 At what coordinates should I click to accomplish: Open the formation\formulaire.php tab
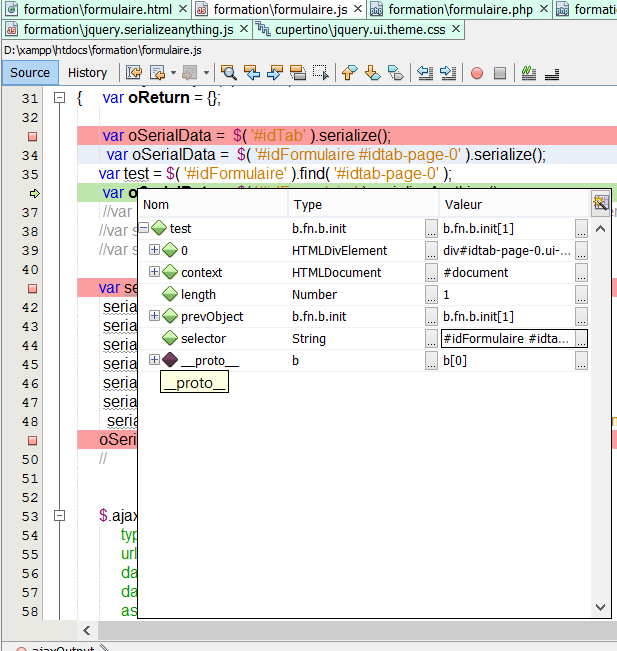[460, 9]
